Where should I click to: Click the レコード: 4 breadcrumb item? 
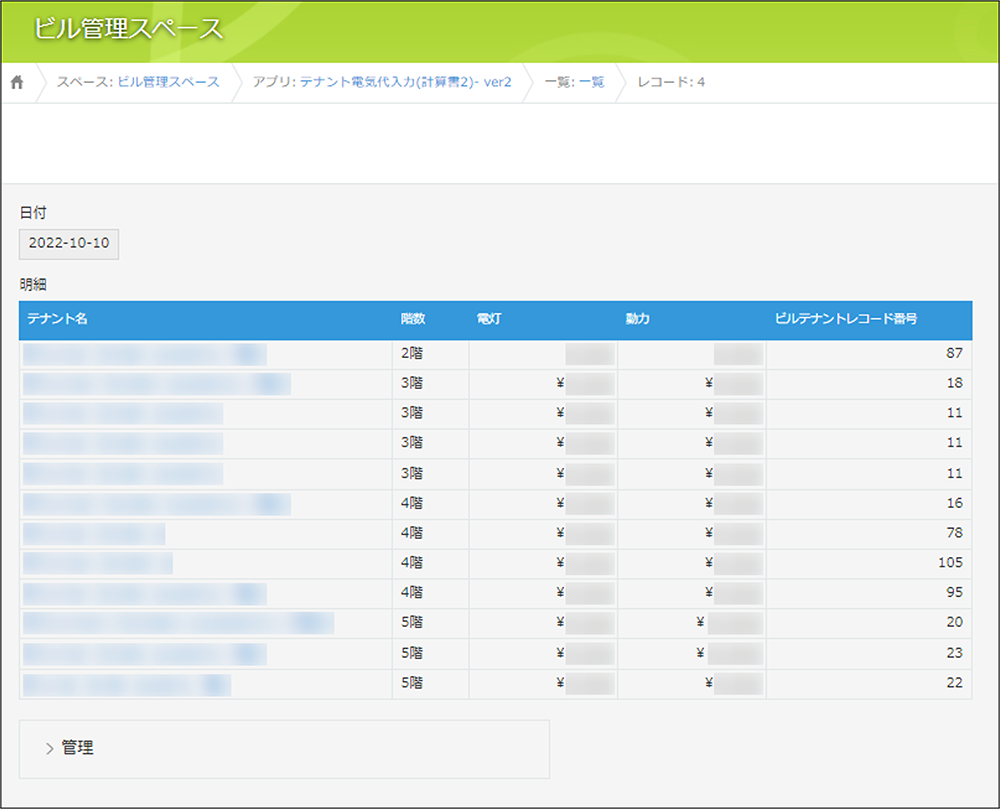coord(671,82)
